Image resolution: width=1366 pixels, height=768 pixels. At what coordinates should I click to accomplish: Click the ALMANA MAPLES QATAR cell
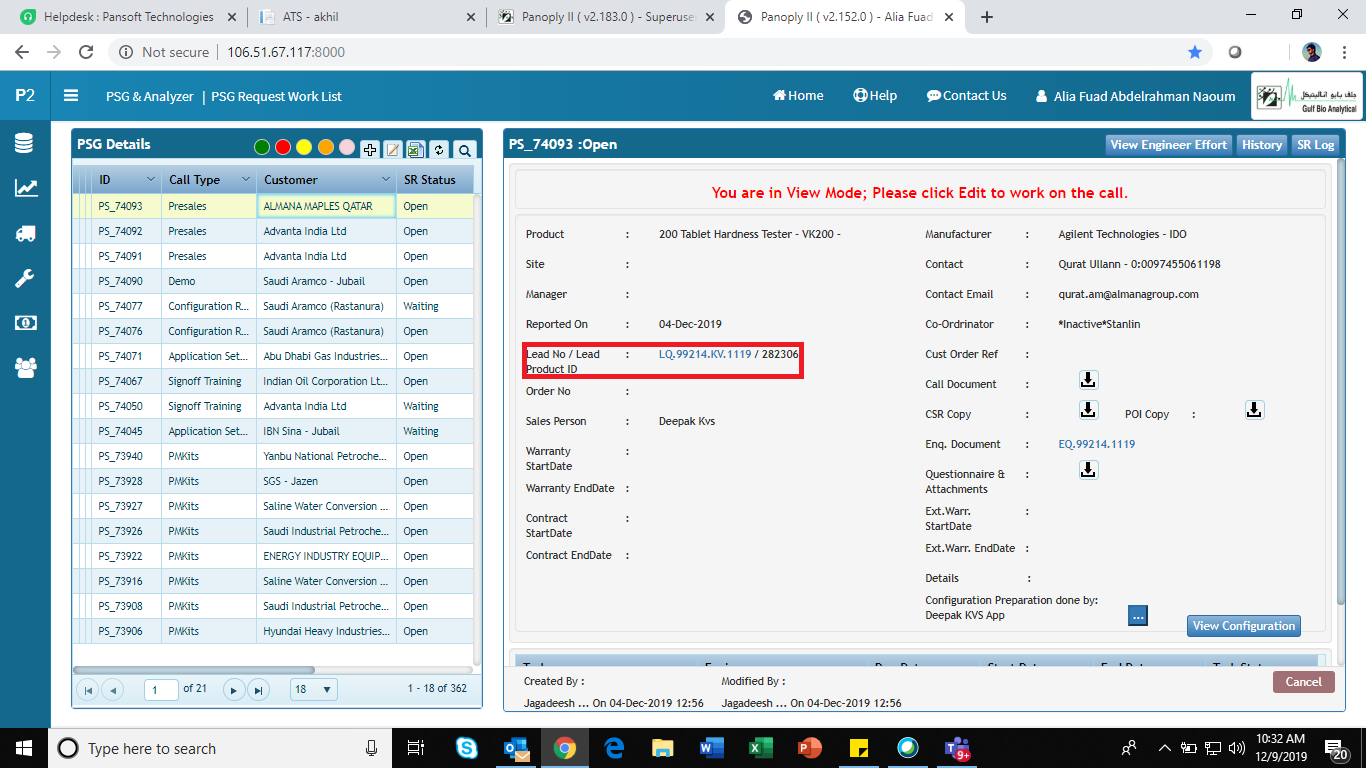[x=326, y=206]
